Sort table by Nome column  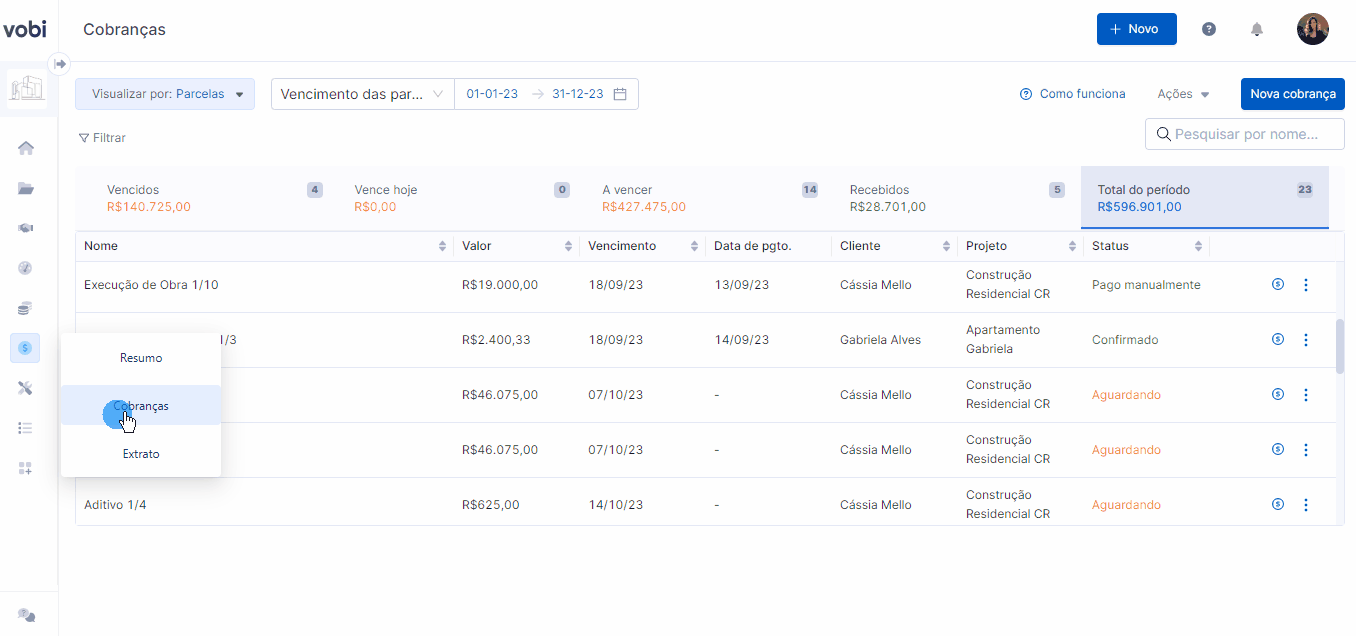coord(443,246)
